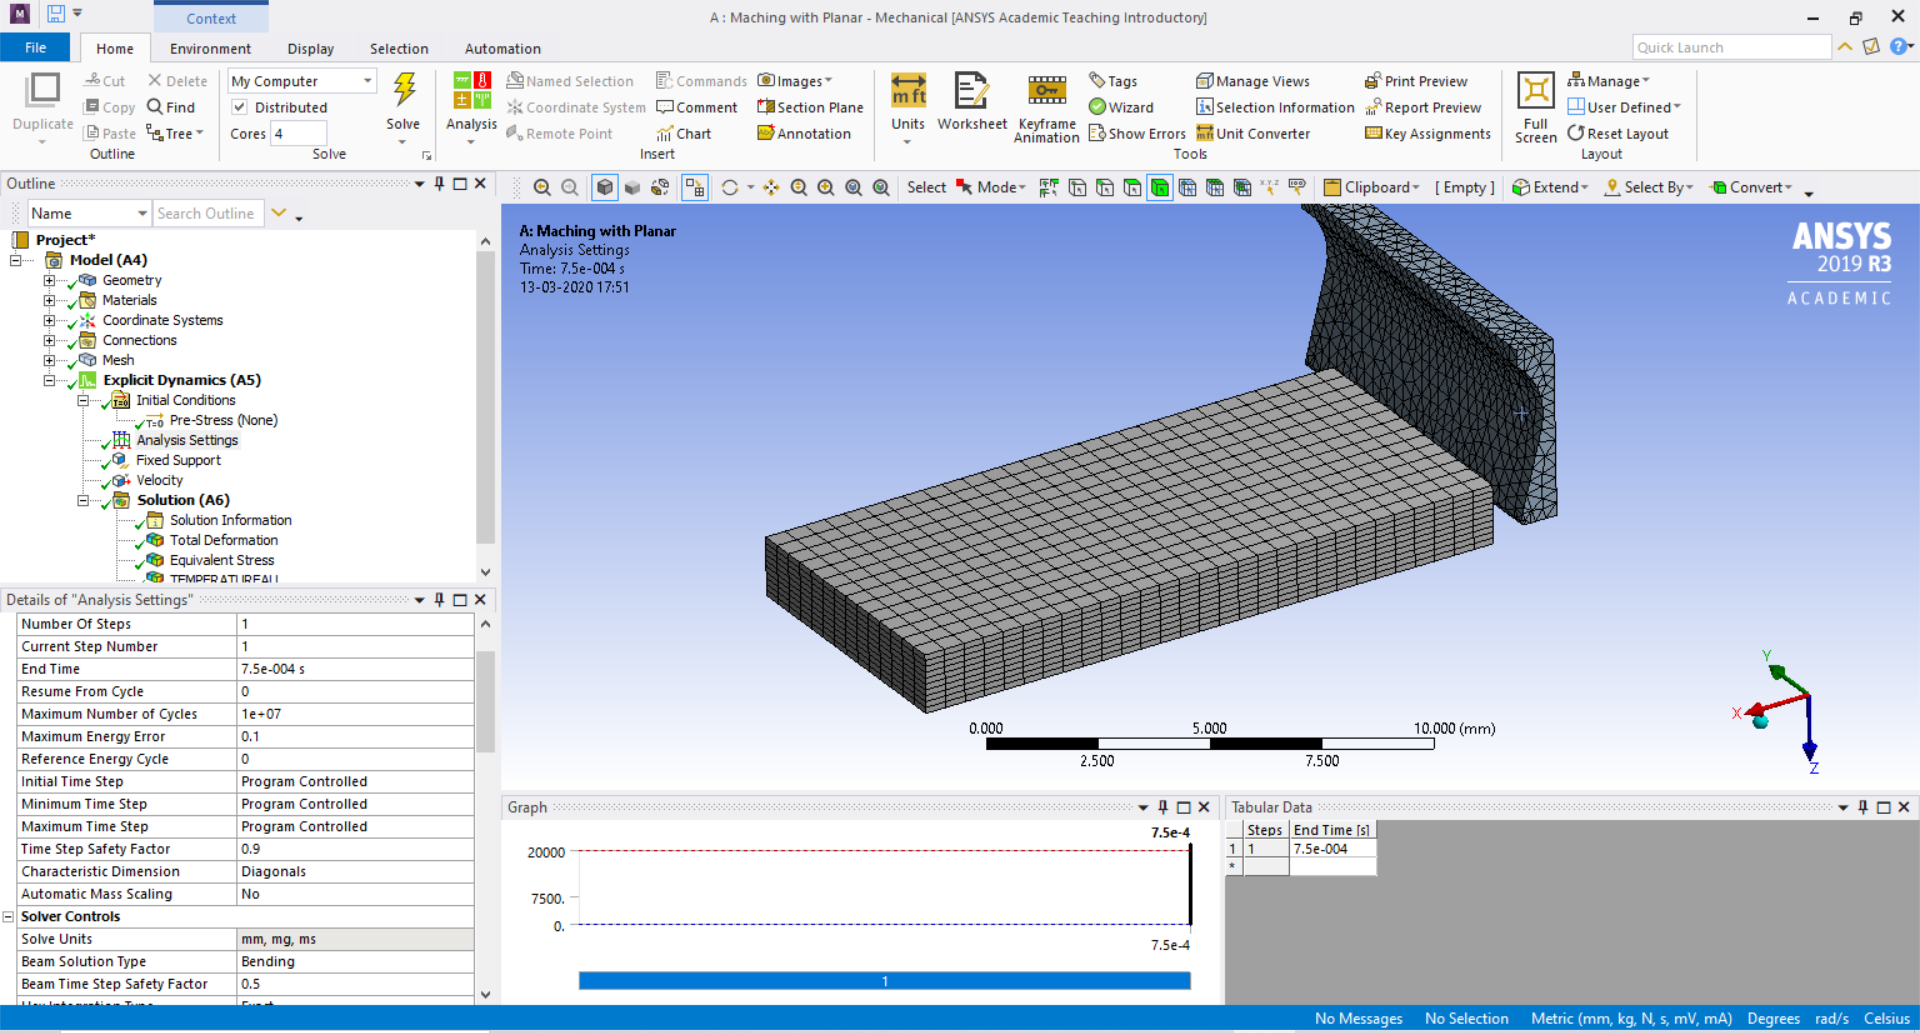Collapse the Explicit Dynamics (A5) branch
The width and height of the screenshot is (1920, 1033).
pos(48,380)
